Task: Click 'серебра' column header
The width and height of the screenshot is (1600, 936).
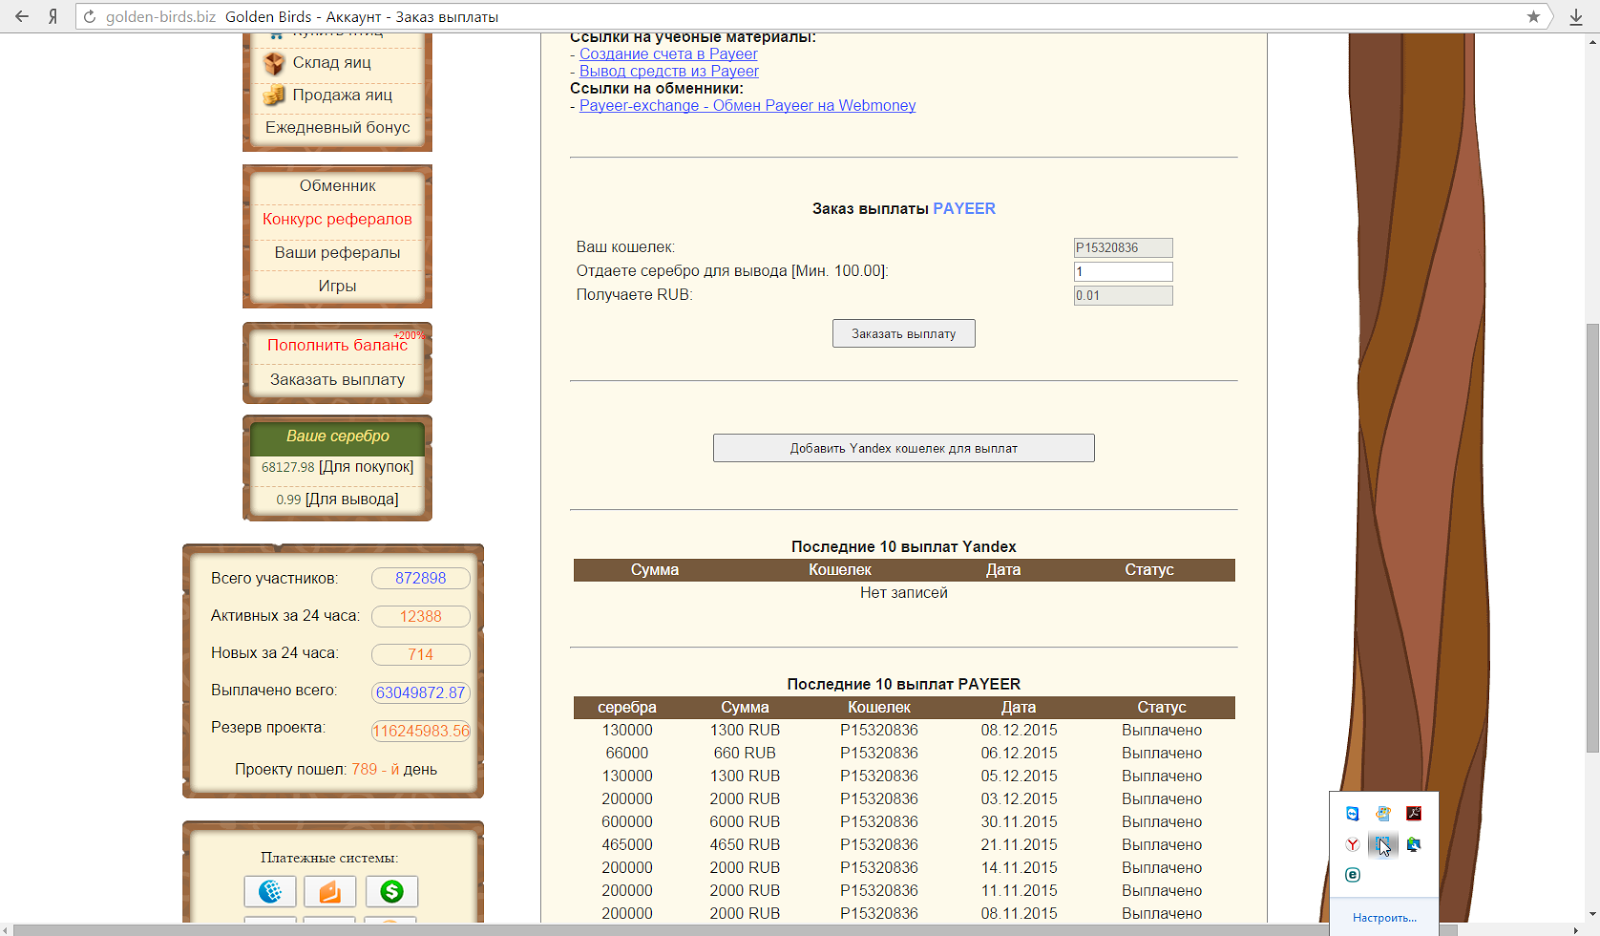Action: [x=627, y=707]
